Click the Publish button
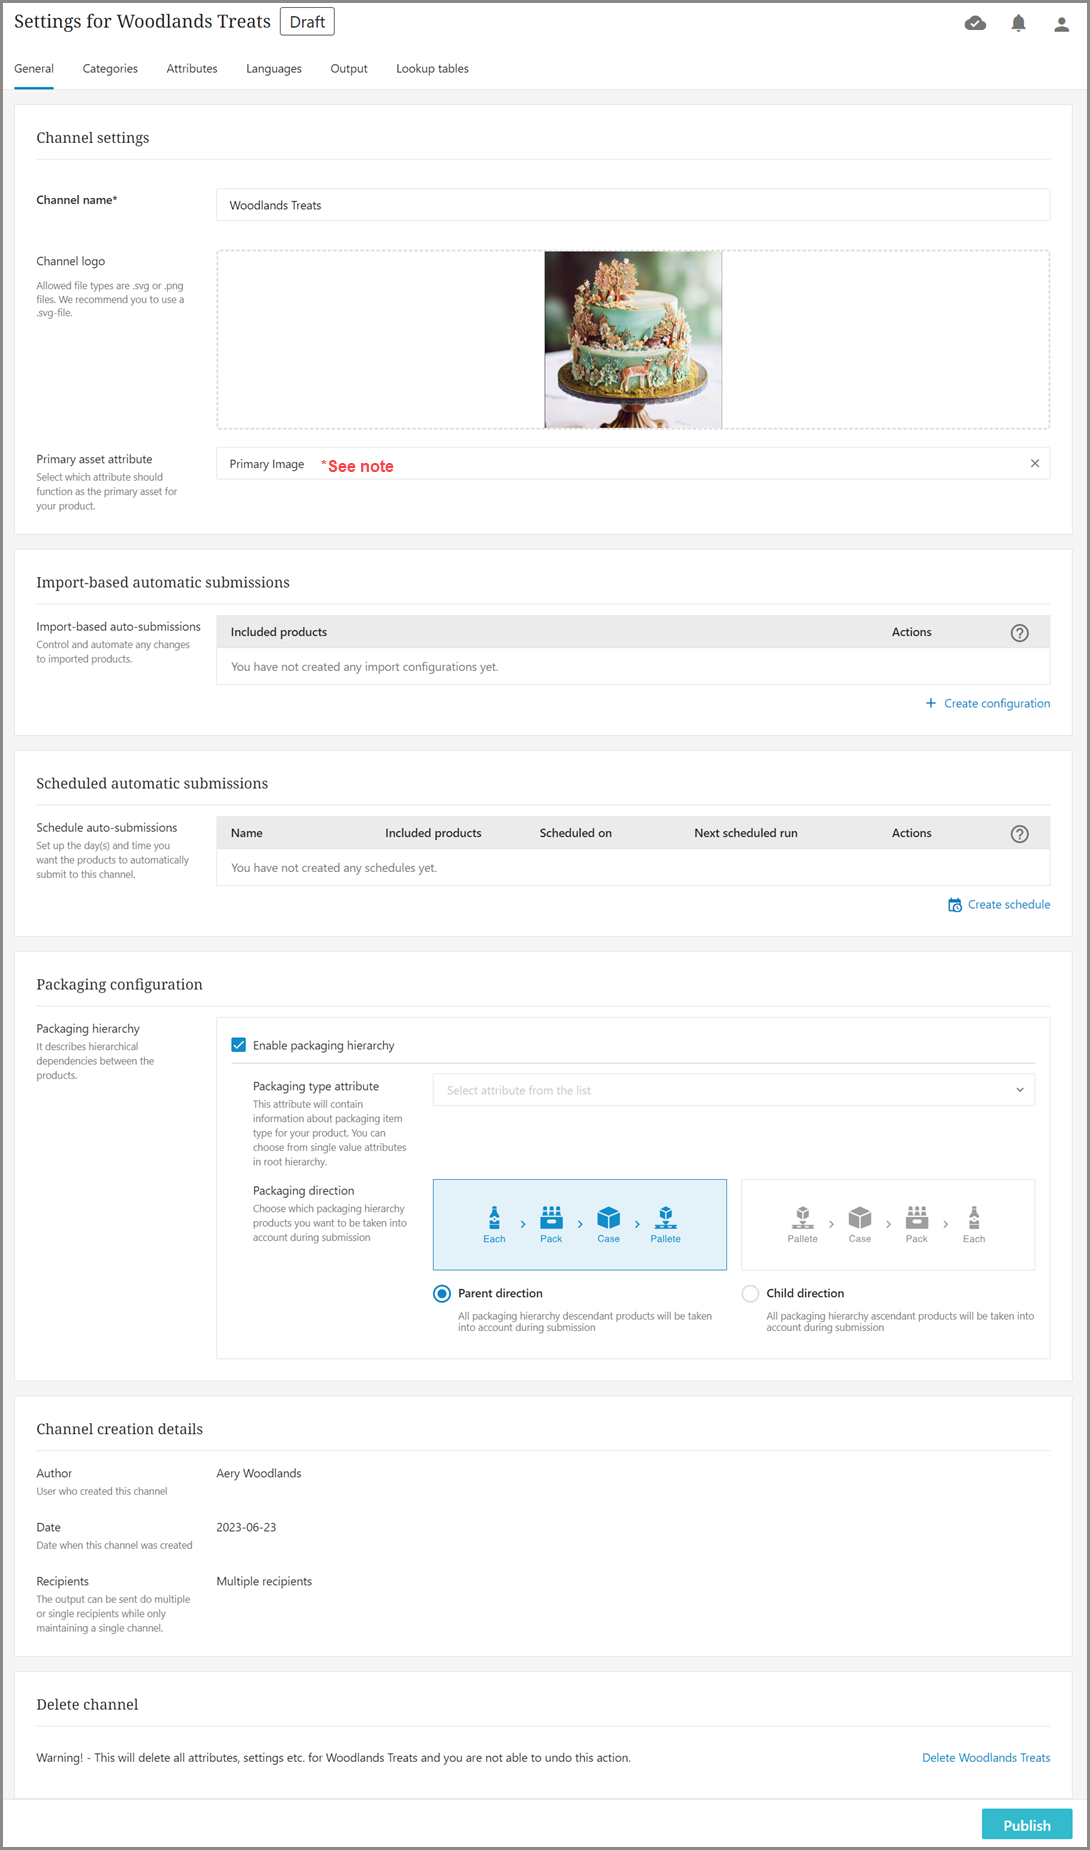Viewport: 1090px width, 1850px height. tap(1026, 1825)
